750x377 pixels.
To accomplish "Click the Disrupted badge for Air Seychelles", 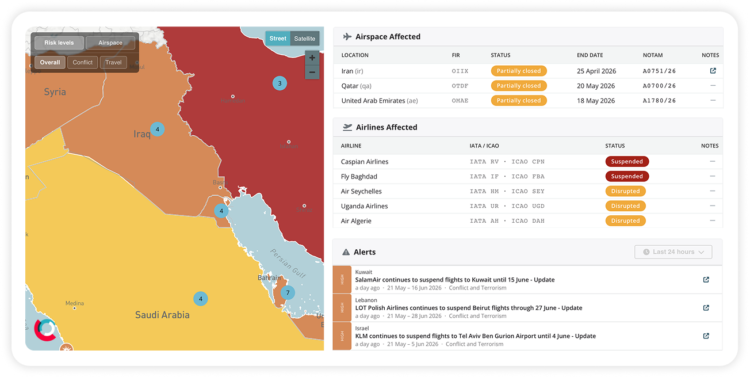I will (x=625, y=191).
